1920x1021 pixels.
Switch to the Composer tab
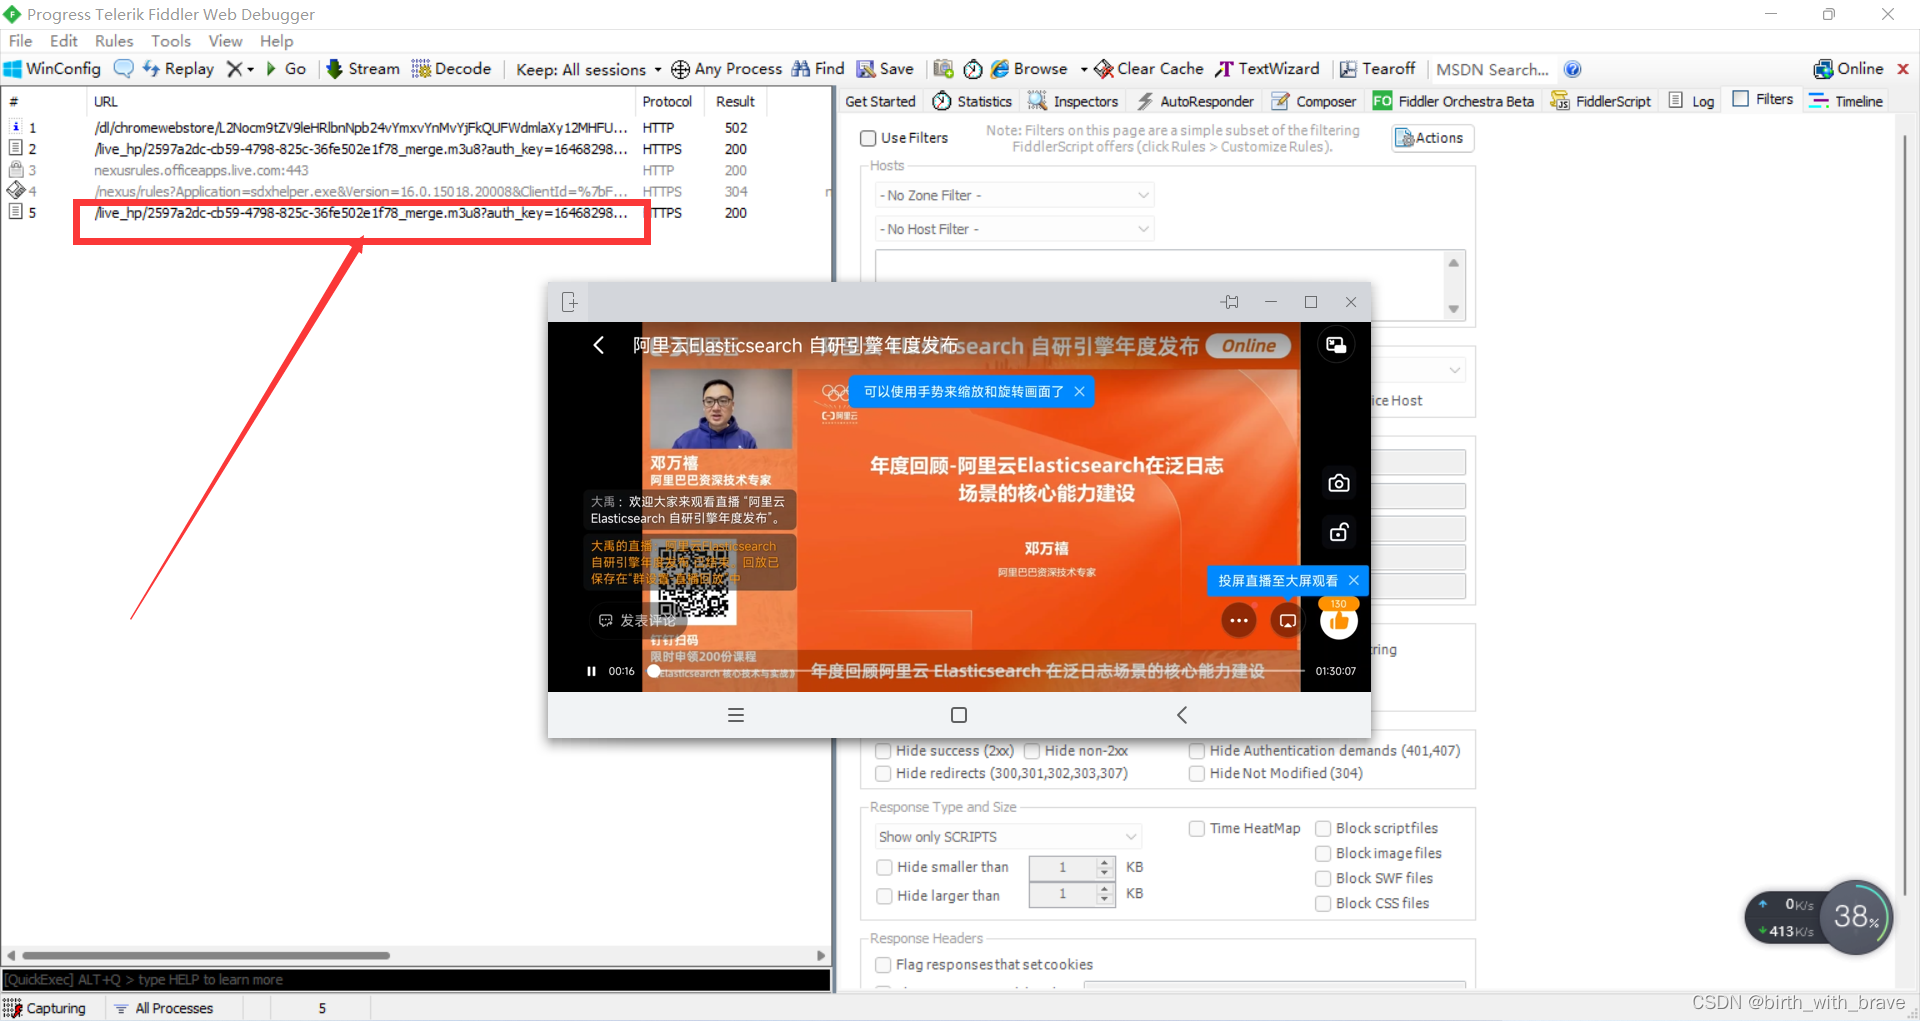tap(1314, 101)
